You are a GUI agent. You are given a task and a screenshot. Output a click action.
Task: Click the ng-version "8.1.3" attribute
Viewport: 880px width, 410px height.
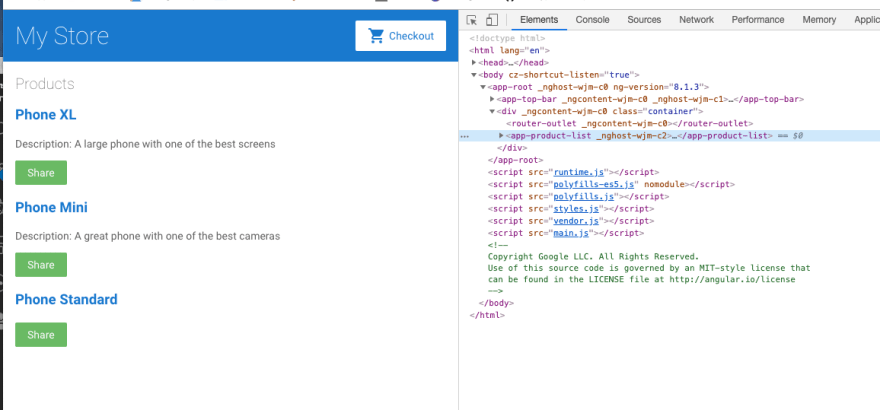pos(659,87)
